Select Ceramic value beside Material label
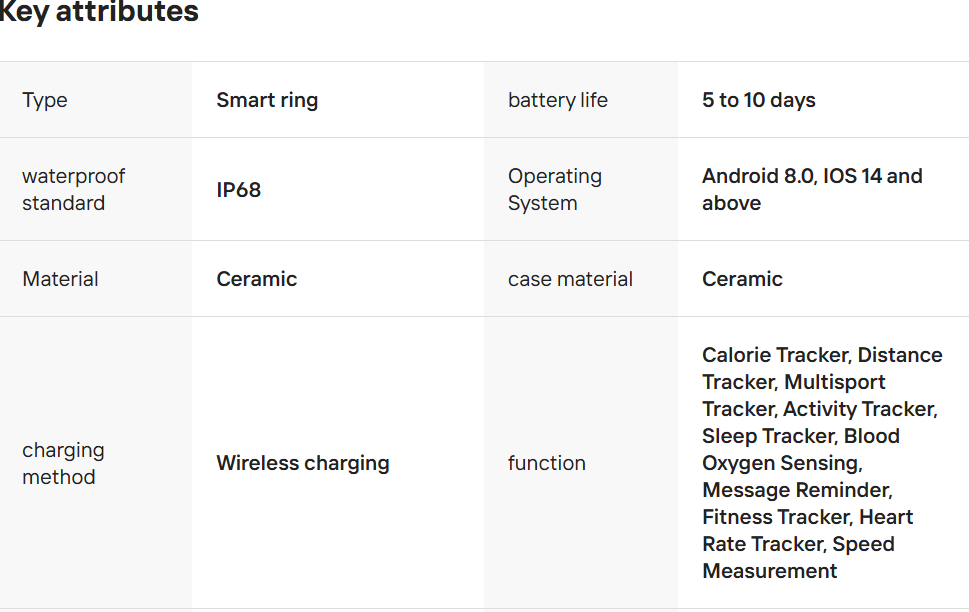 257,279
